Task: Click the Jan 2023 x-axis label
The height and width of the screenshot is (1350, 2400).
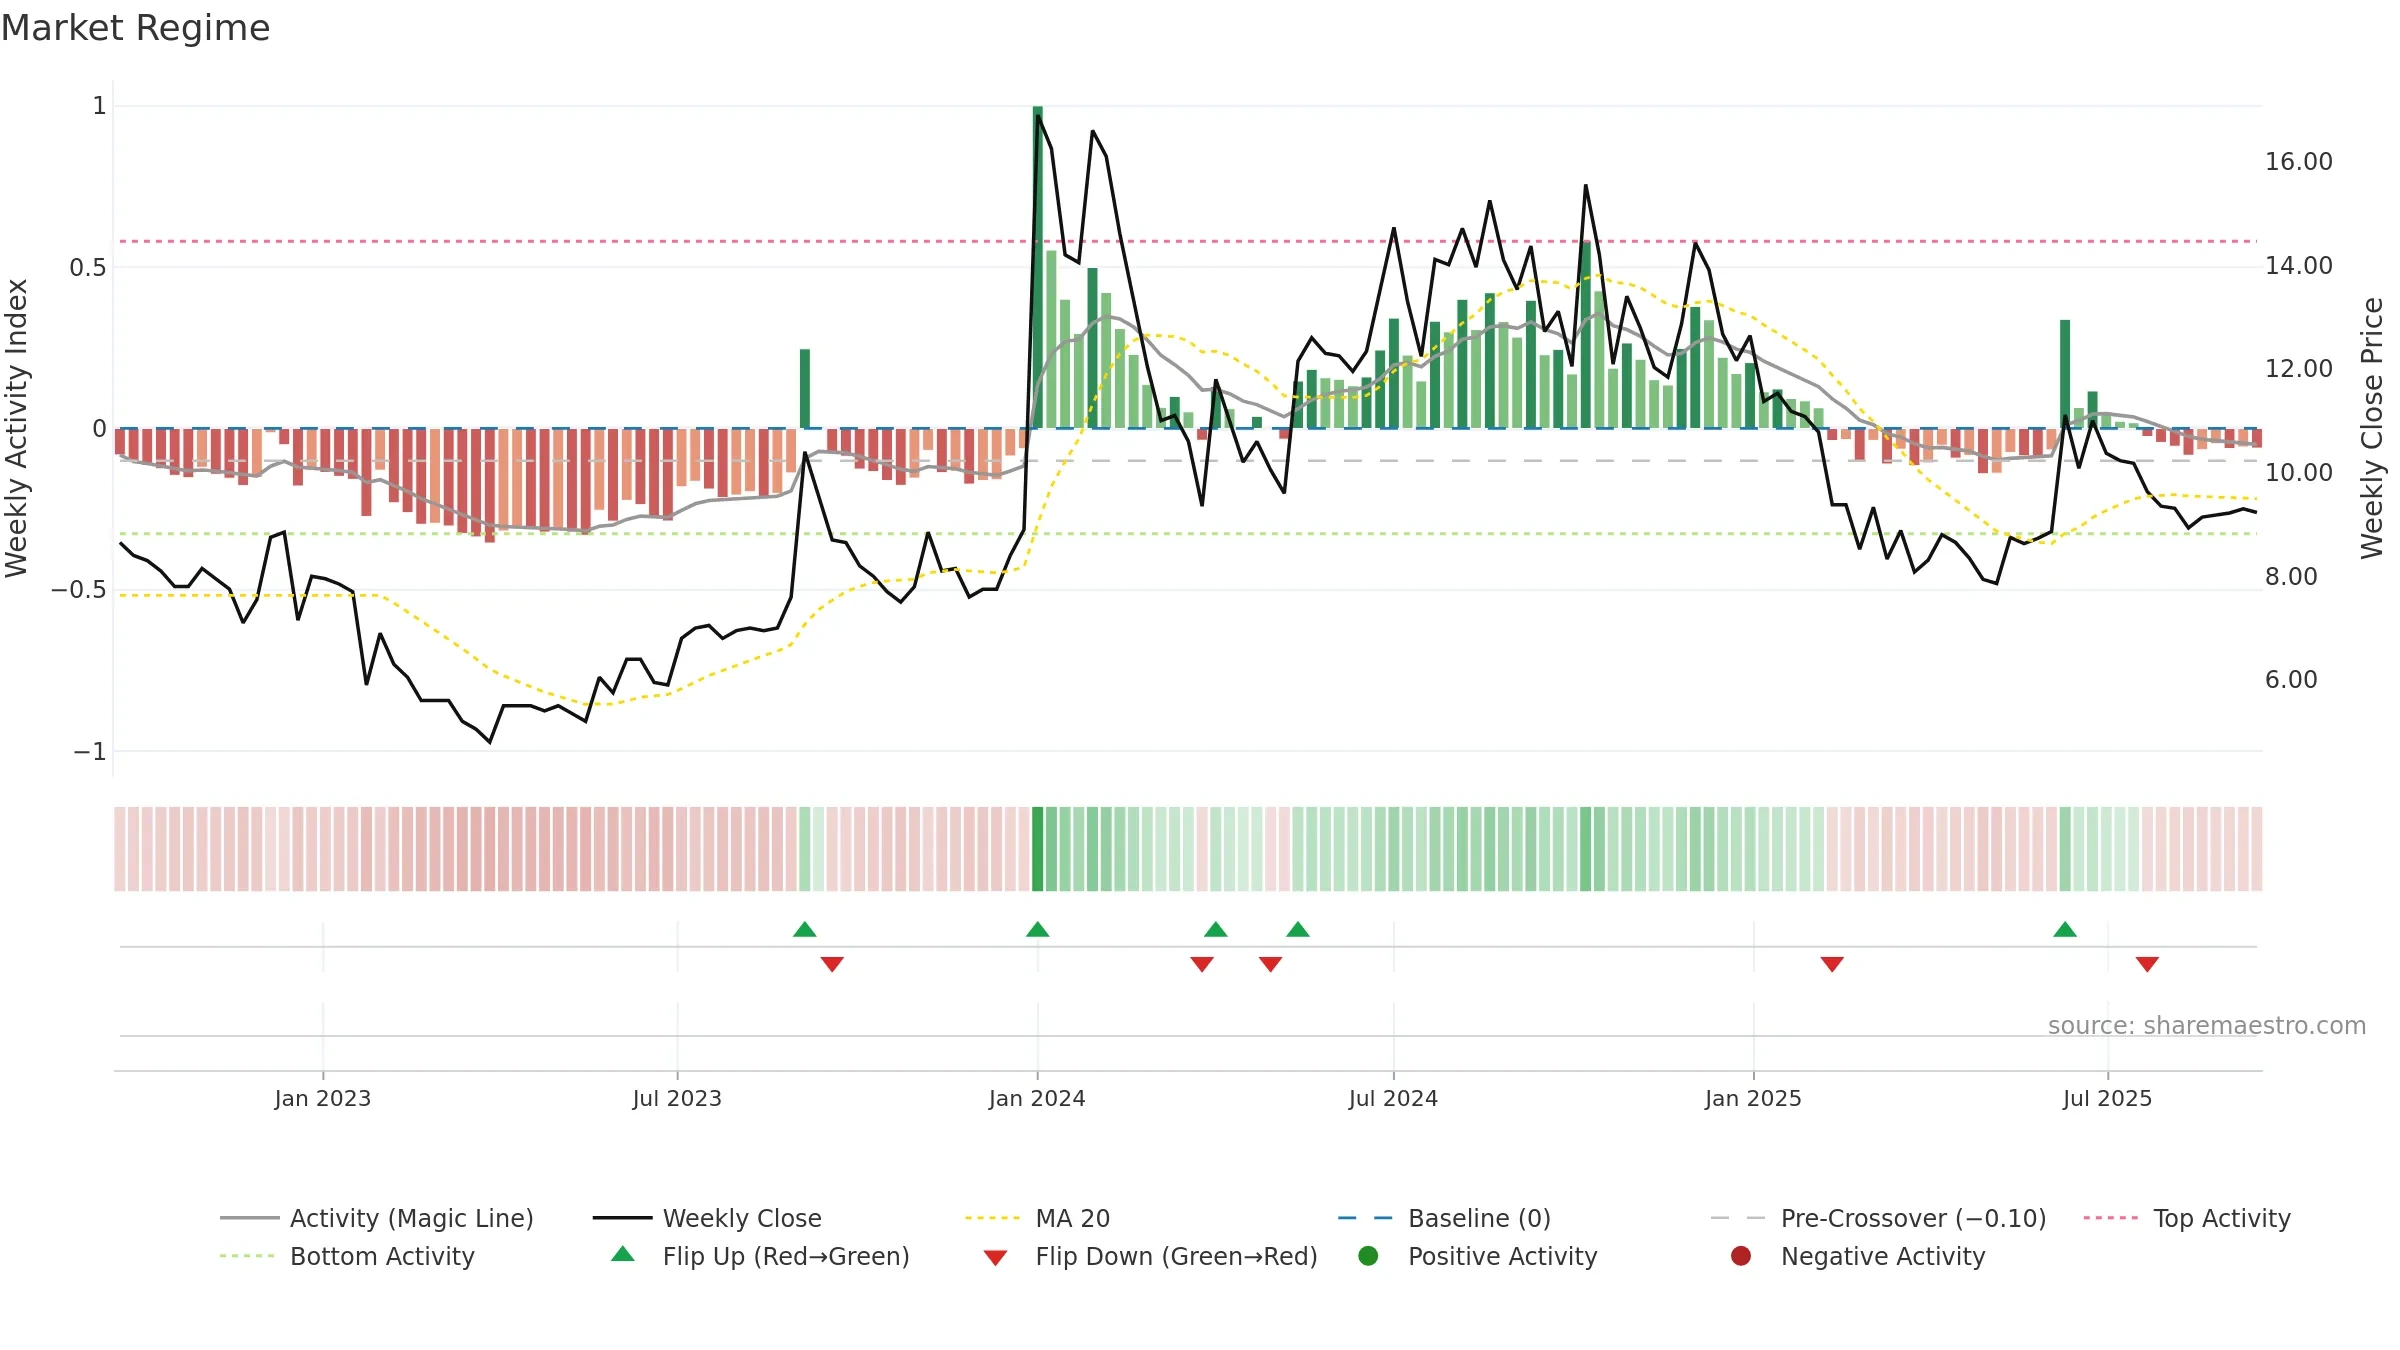Action: point(323,1098)
